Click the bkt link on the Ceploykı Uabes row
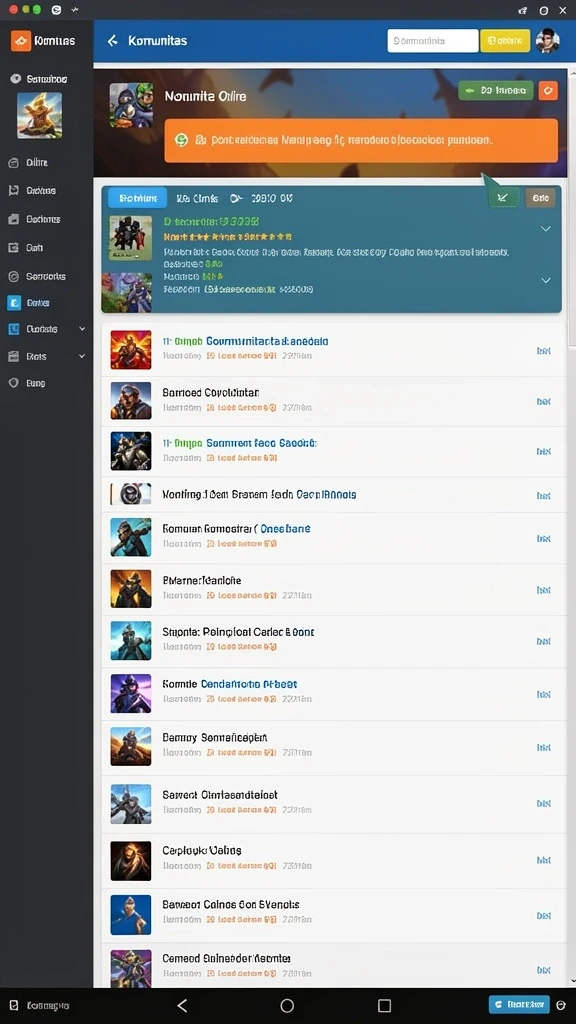 (x=543, y=860)
